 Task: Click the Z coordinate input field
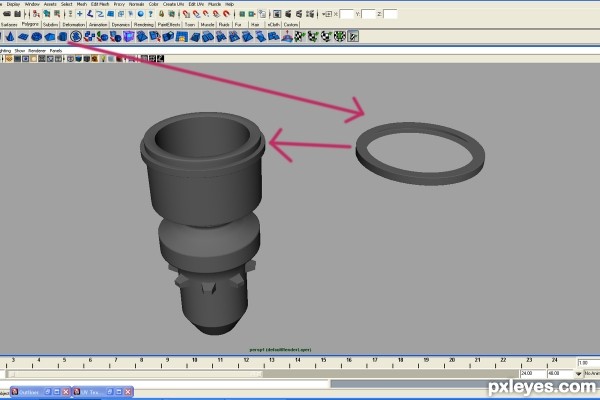390,14
